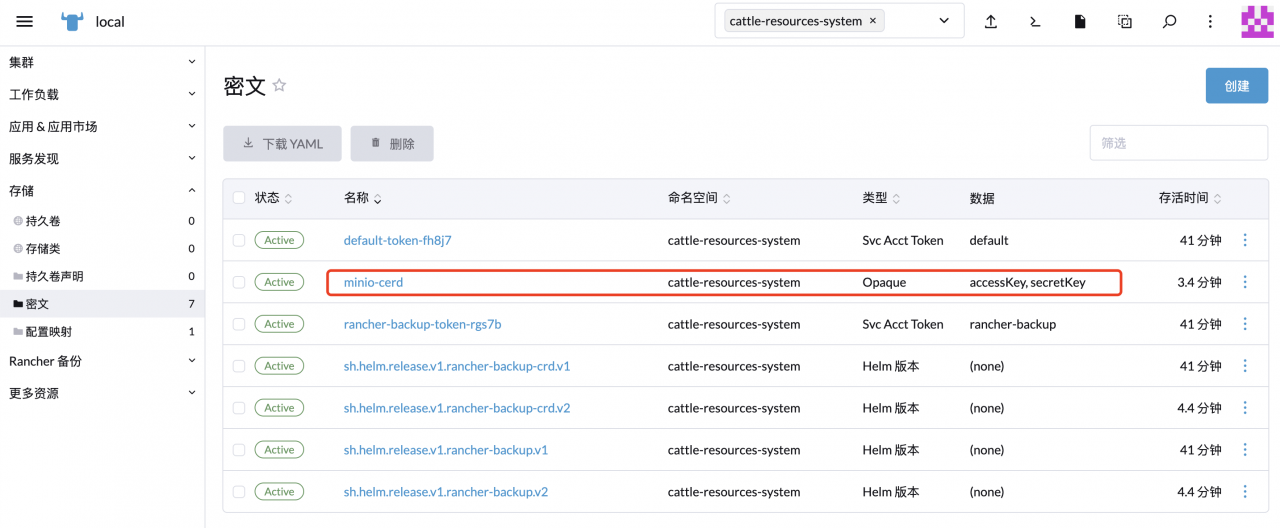Expand the 工作负载 sidebar section

point(102,94)
